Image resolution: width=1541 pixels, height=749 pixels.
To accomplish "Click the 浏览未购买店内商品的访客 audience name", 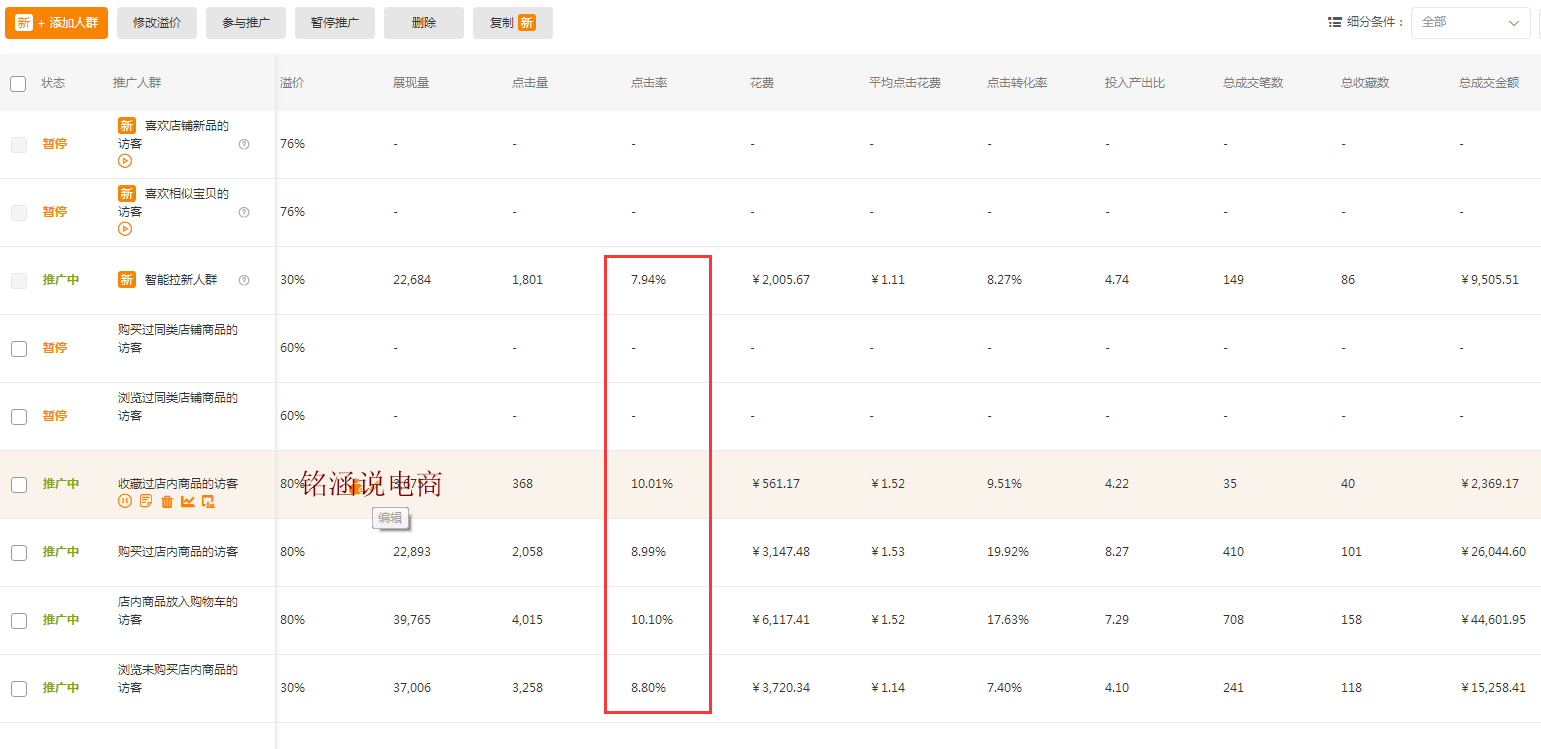I will [x=178, y=679].
